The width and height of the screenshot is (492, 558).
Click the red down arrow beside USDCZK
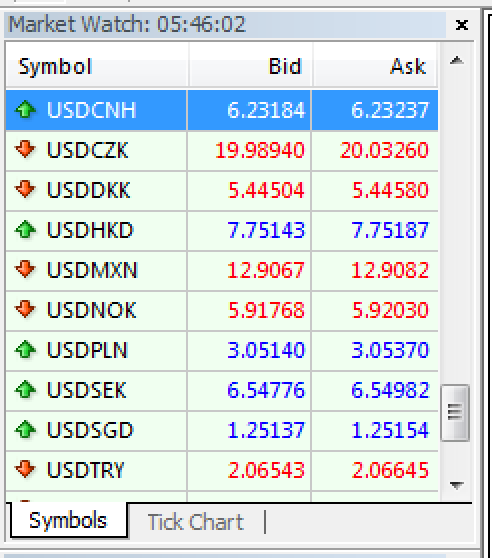point(25,149)
